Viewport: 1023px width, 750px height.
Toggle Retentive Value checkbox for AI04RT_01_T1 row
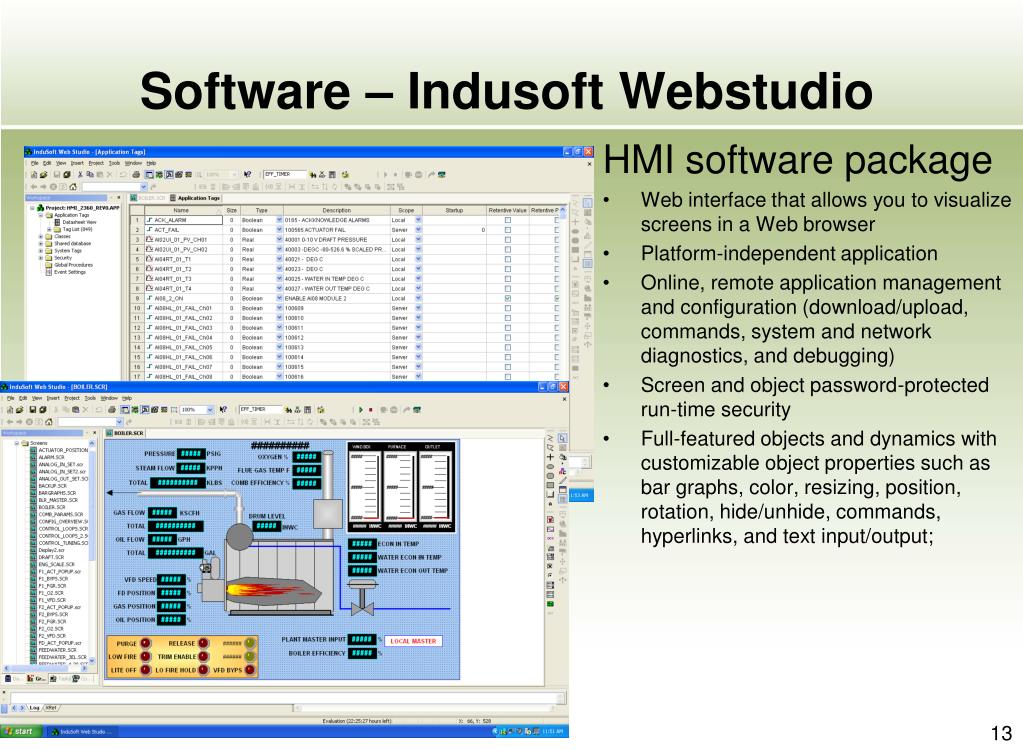coord(508,259)
